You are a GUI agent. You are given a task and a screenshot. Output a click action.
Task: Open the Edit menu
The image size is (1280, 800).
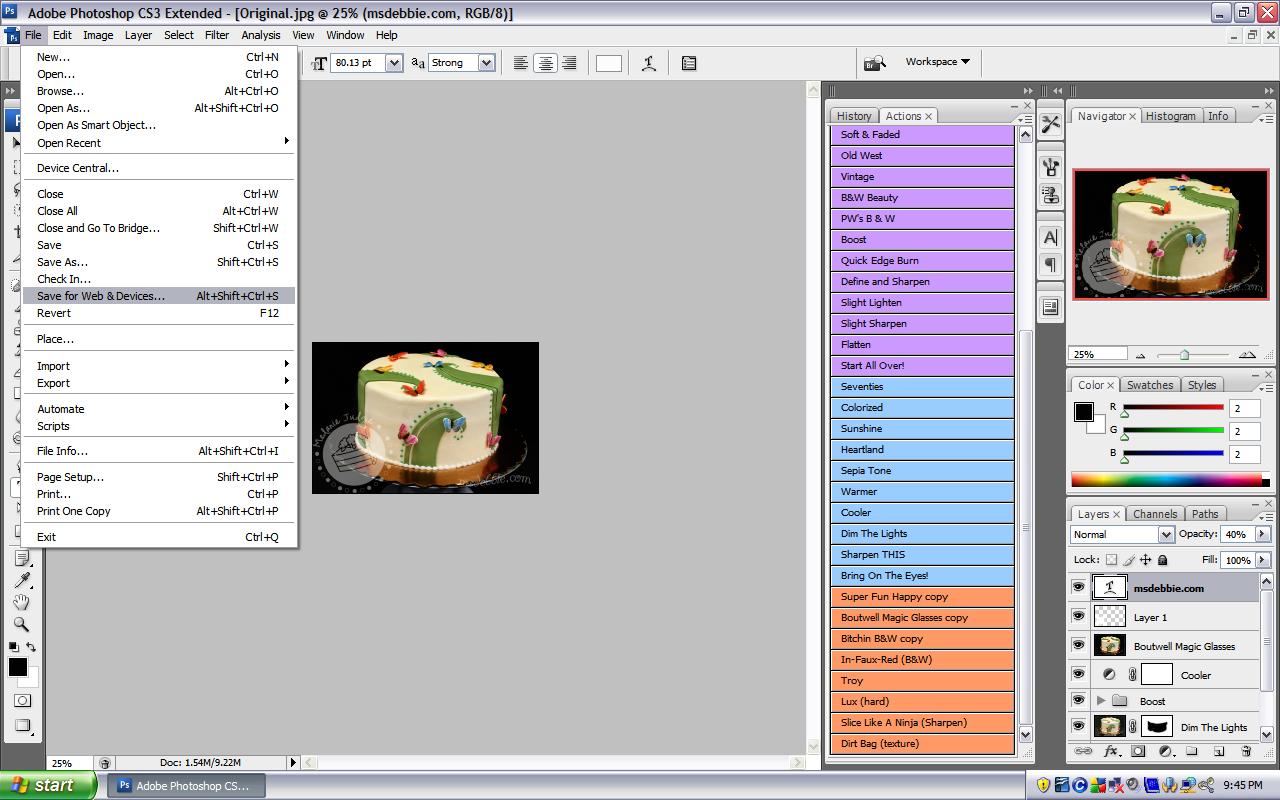(62, 35)
